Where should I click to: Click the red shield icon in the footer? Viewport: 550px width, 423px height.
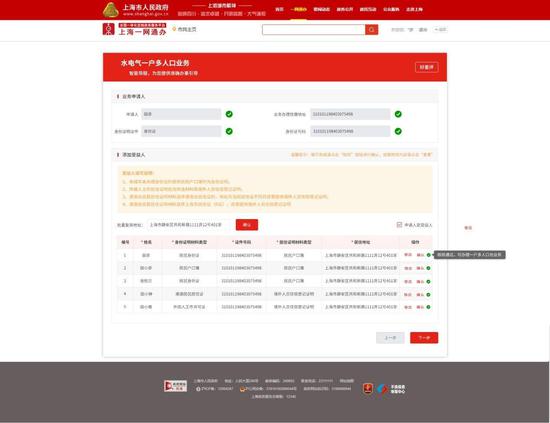368,389
